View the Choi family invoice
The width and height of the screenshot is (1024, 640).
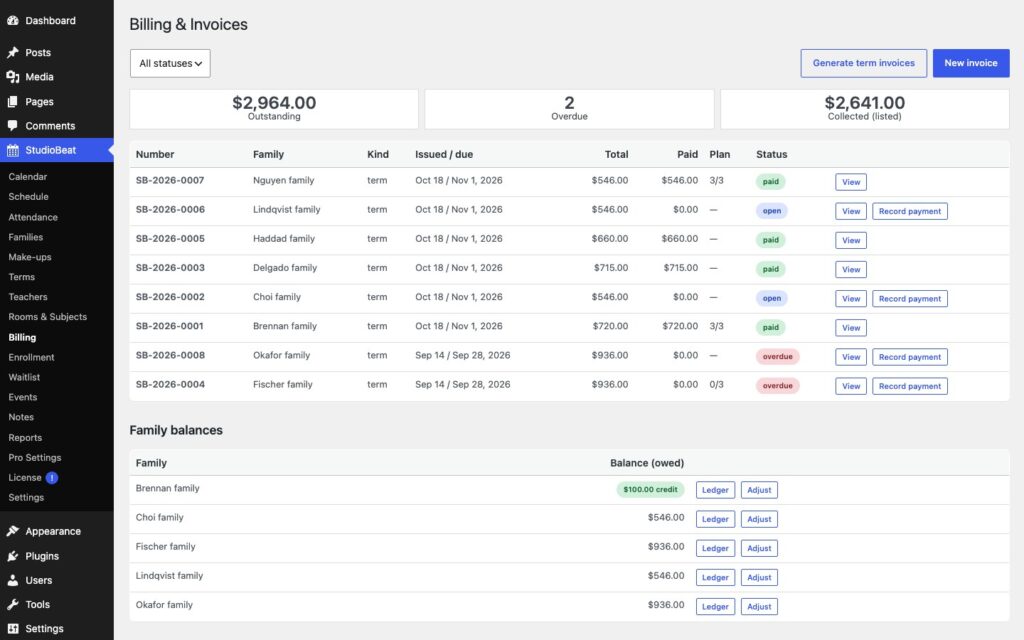point(850,298)
